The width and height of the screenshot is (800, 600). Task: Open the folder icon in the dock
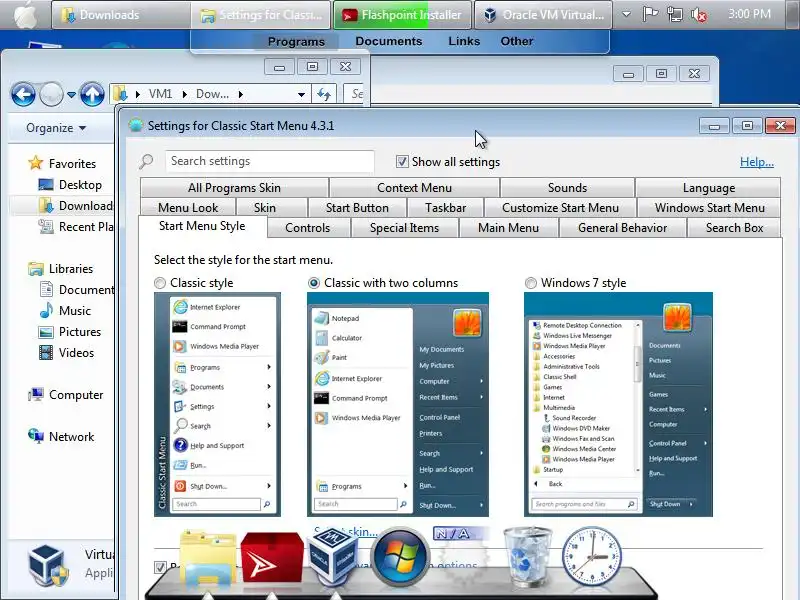tap(208, 557)
